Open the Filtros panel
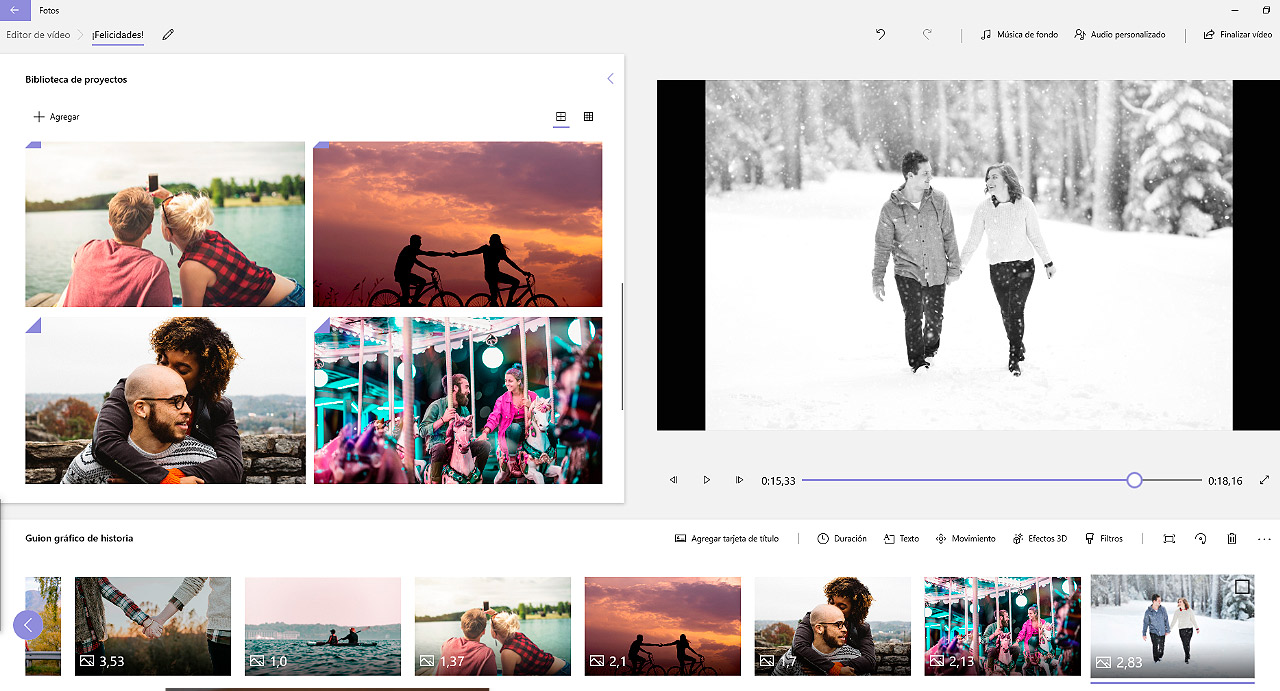The image size is (1280, 691). pos(1104,538)
